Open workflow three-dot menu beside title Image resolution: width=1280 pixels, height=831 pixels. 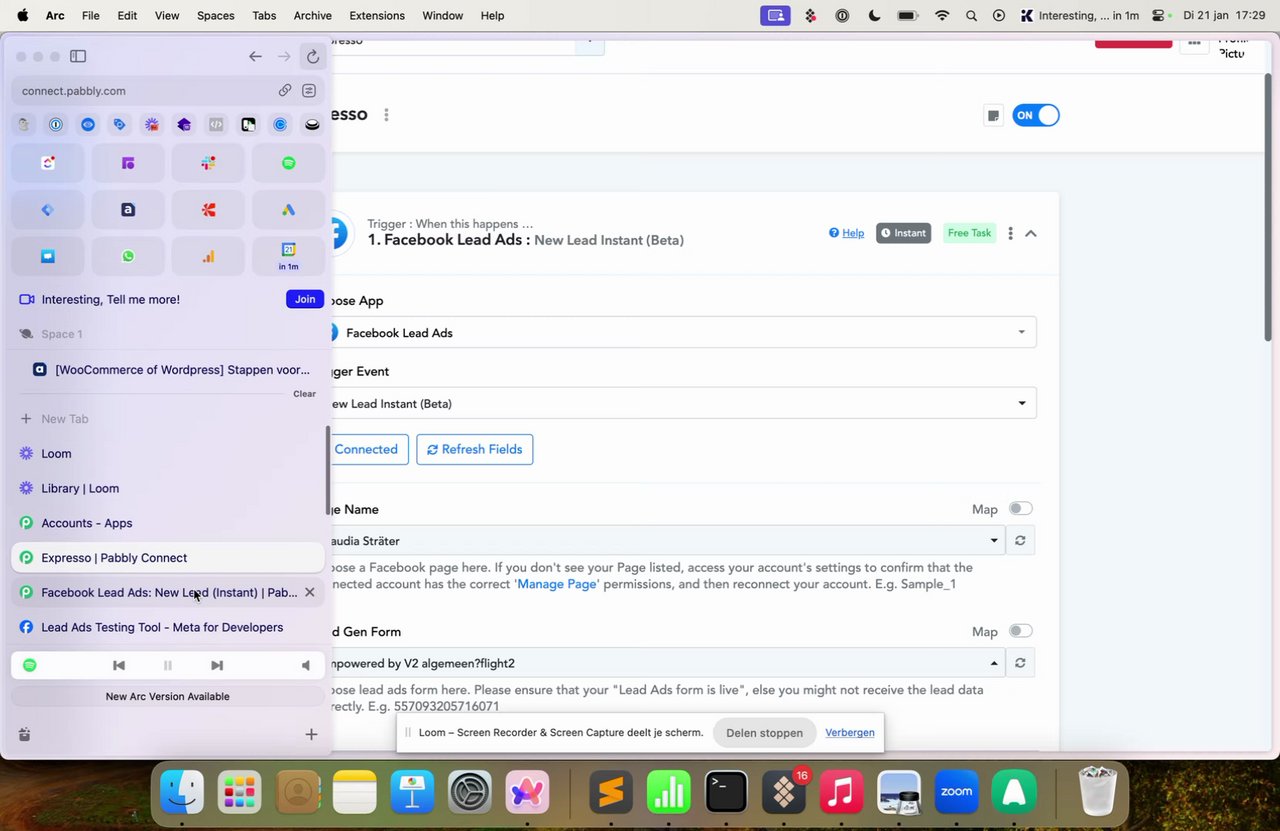[386, 115]
